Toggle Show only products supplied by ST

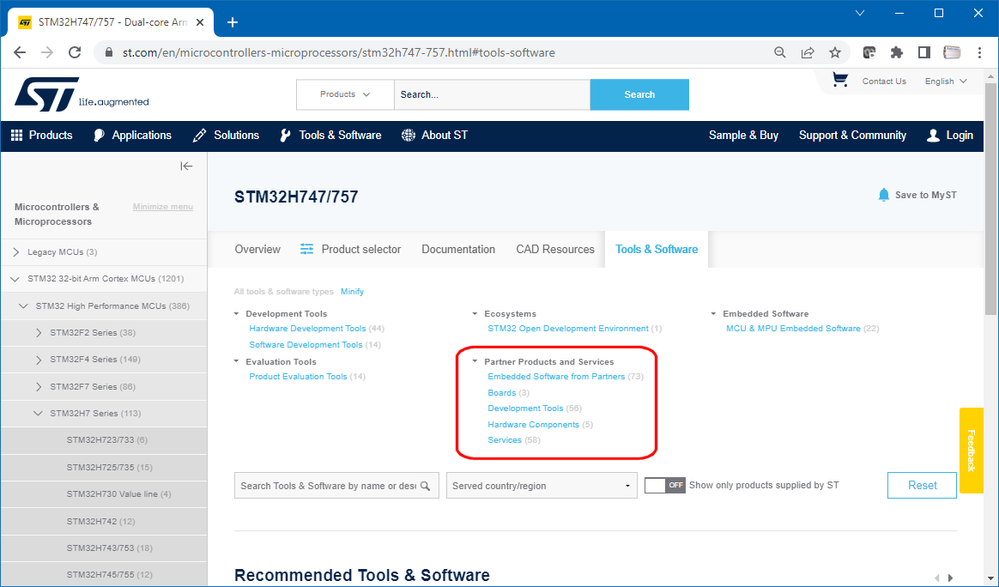(x=665, y=486)
